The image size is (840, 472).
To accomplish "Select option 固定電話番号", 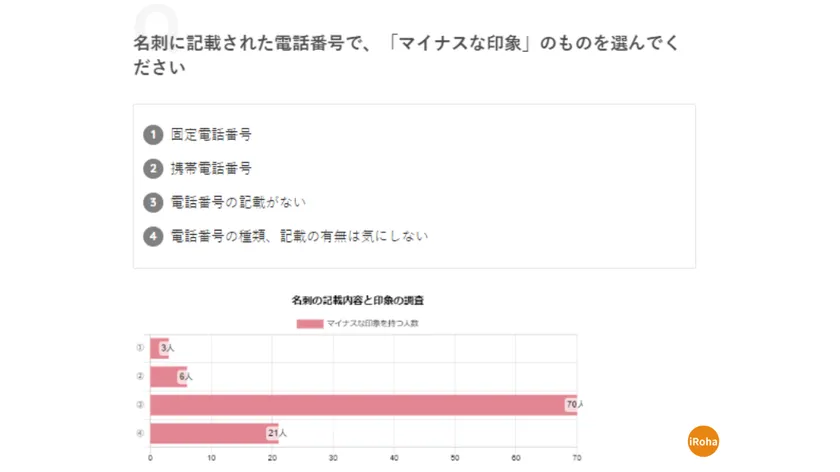I will [210, 135].
